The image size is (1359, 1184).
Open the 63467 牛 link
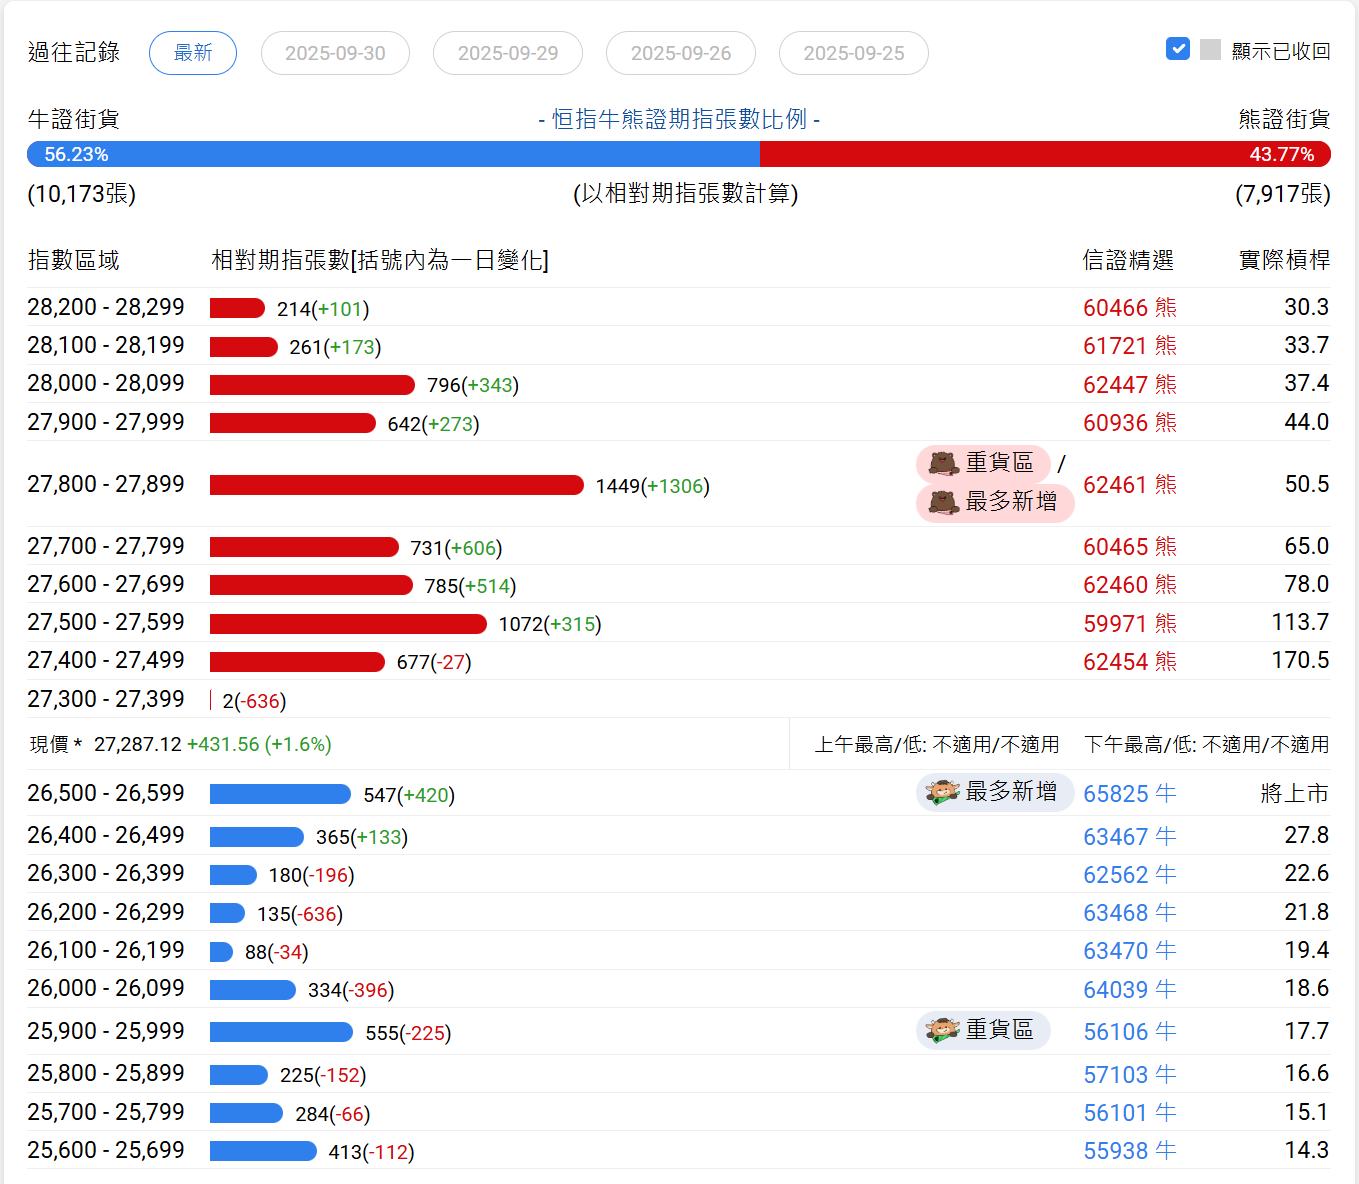click(x=1130, y=836)
